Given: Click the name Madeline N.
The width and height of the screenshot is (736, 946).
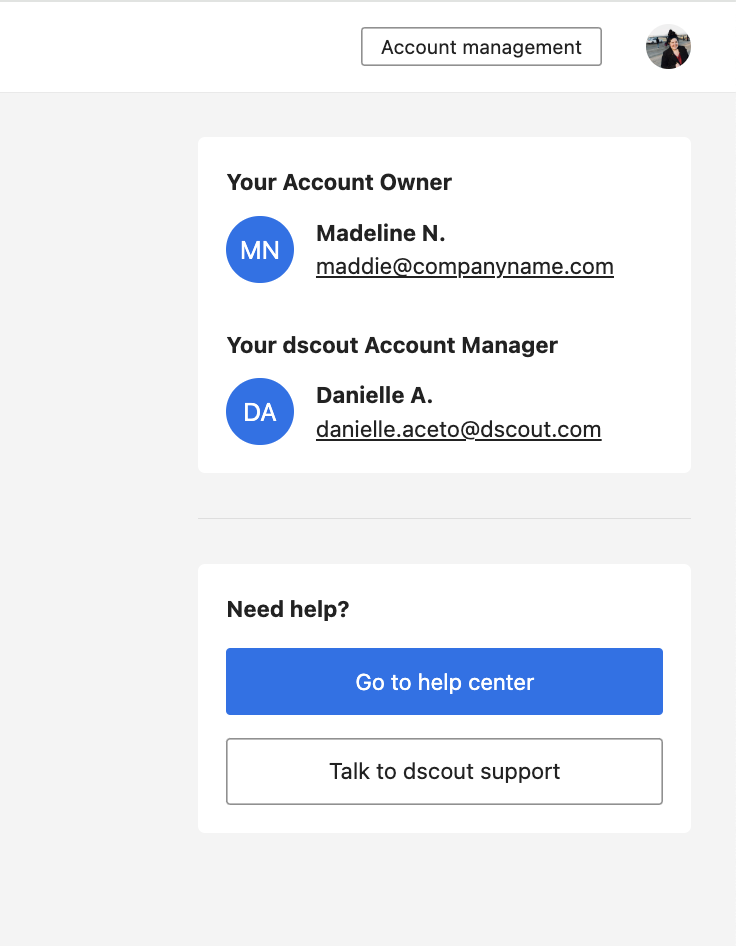Looking at the screenshot, I should [381, 233].
